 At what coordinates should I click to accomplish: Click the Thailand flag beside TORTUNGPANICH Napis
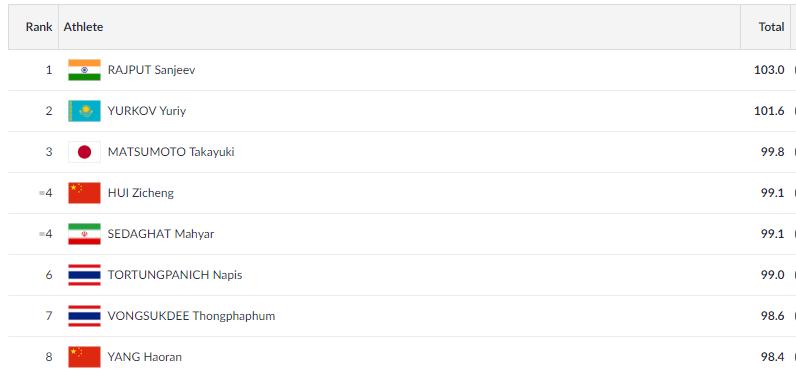pos(84,275)
